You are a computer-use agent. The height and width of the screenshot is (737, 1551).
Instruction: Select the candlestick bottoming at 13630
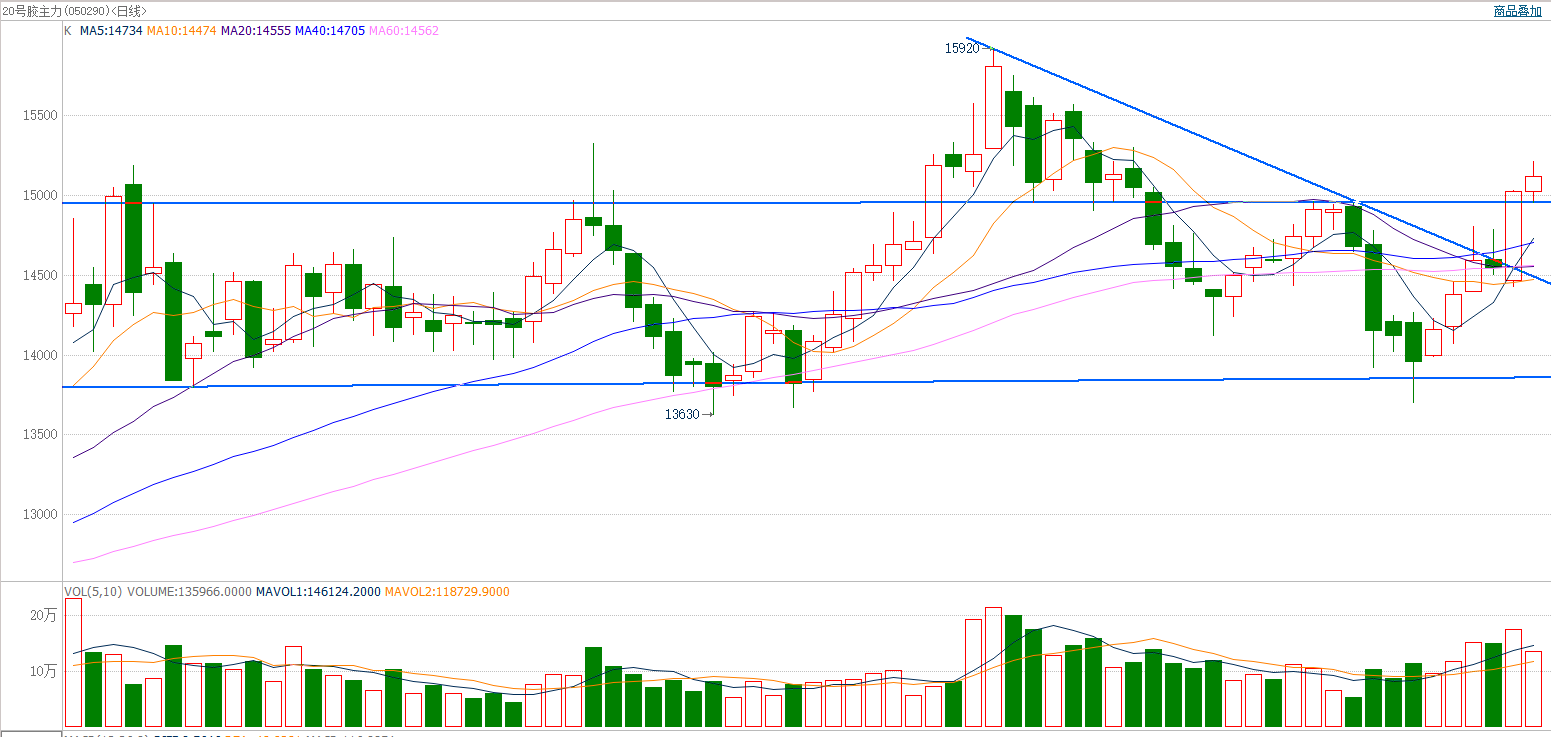pos(713,375)
